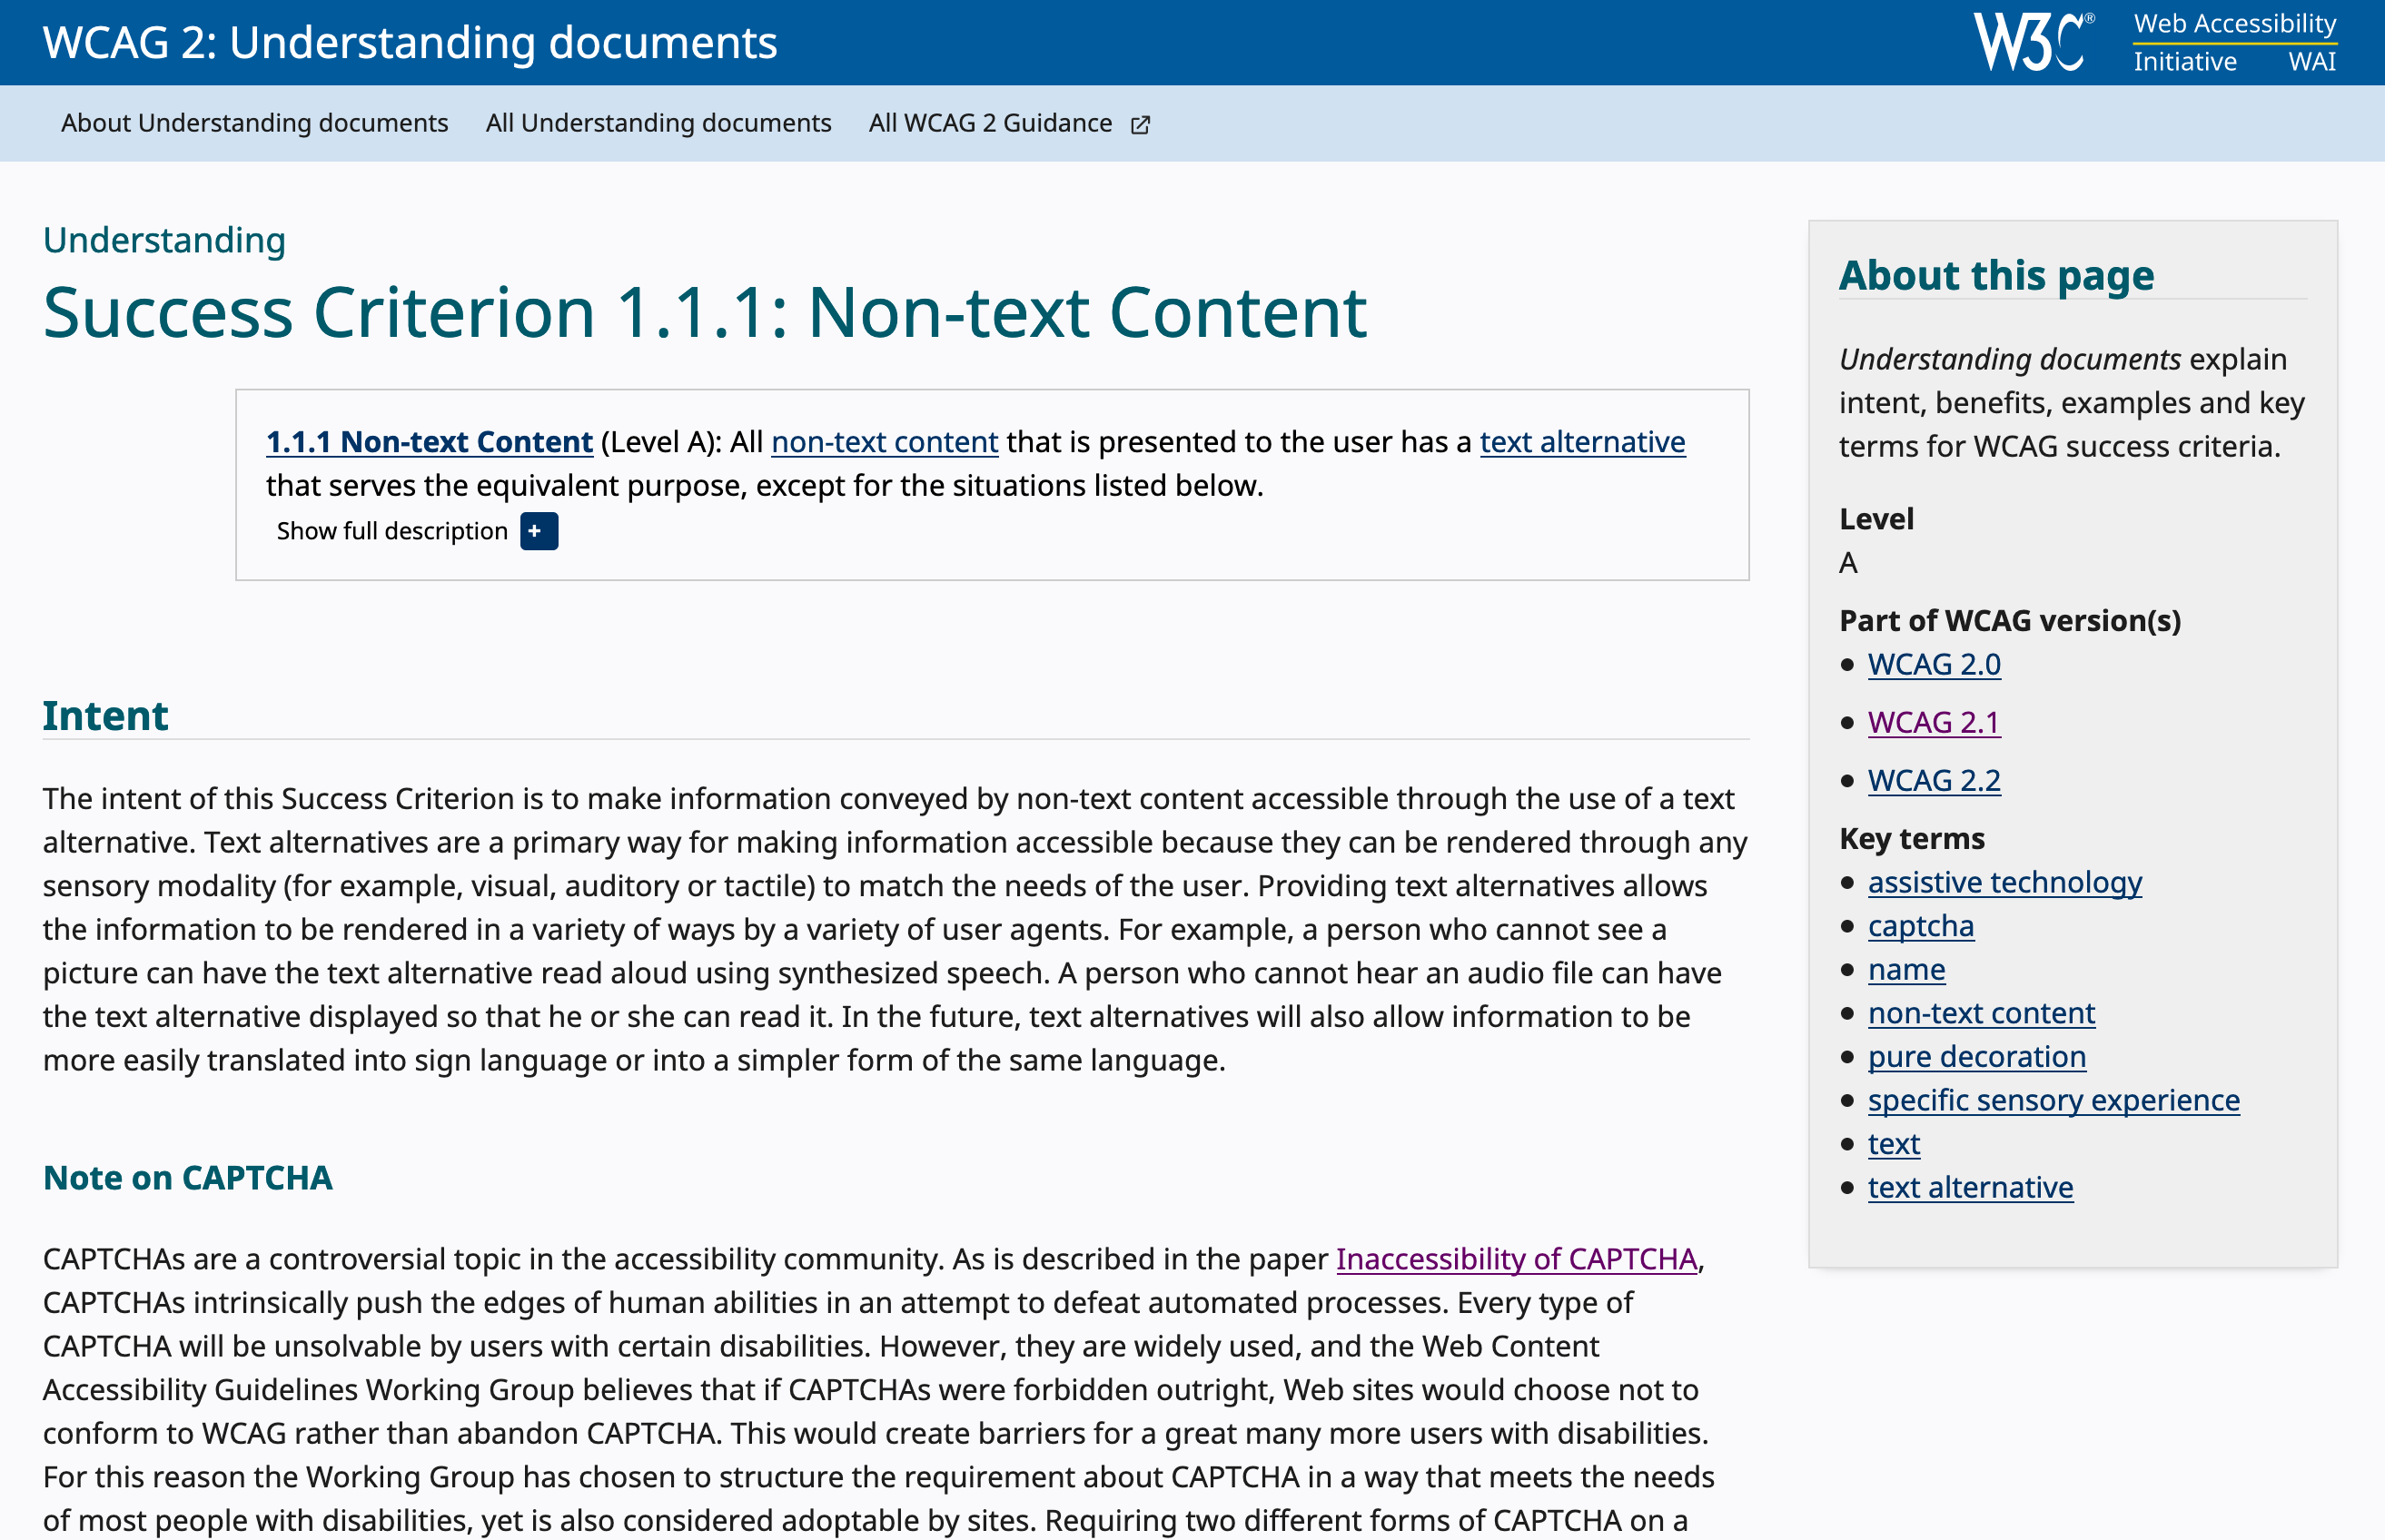Click the W3C logo

click(x=2032, y=42)
